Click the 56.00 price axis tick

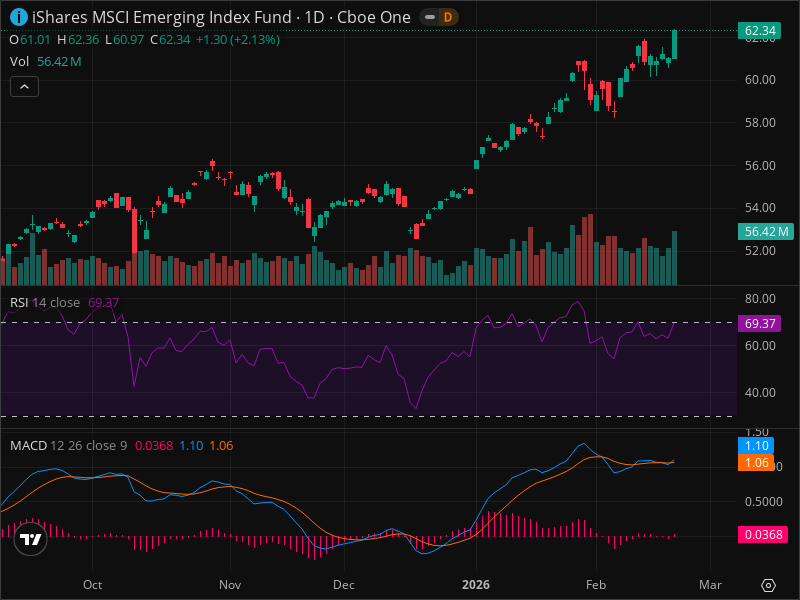coord(760,165)
